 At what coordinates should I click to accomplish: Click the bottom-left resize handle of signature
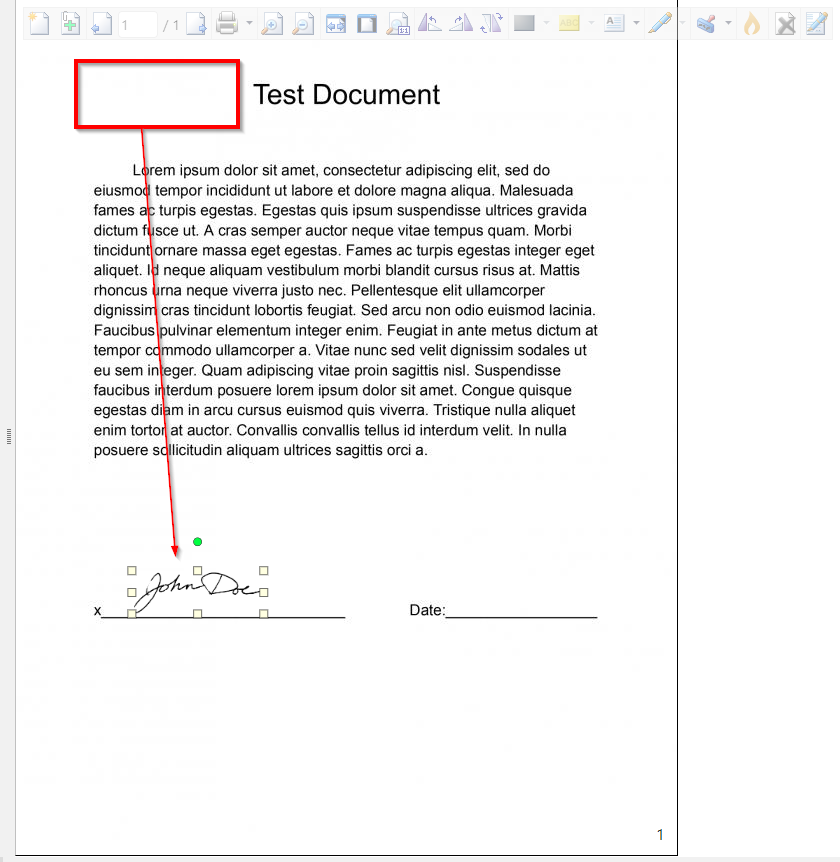coord(132,614)
